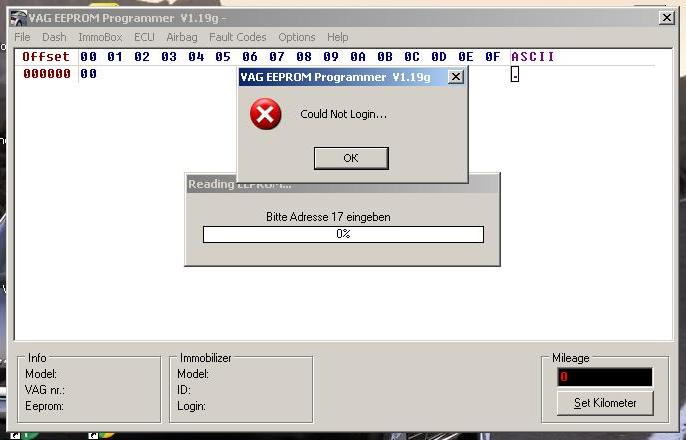Click the Mileage value field

click(x=605, y=377)
